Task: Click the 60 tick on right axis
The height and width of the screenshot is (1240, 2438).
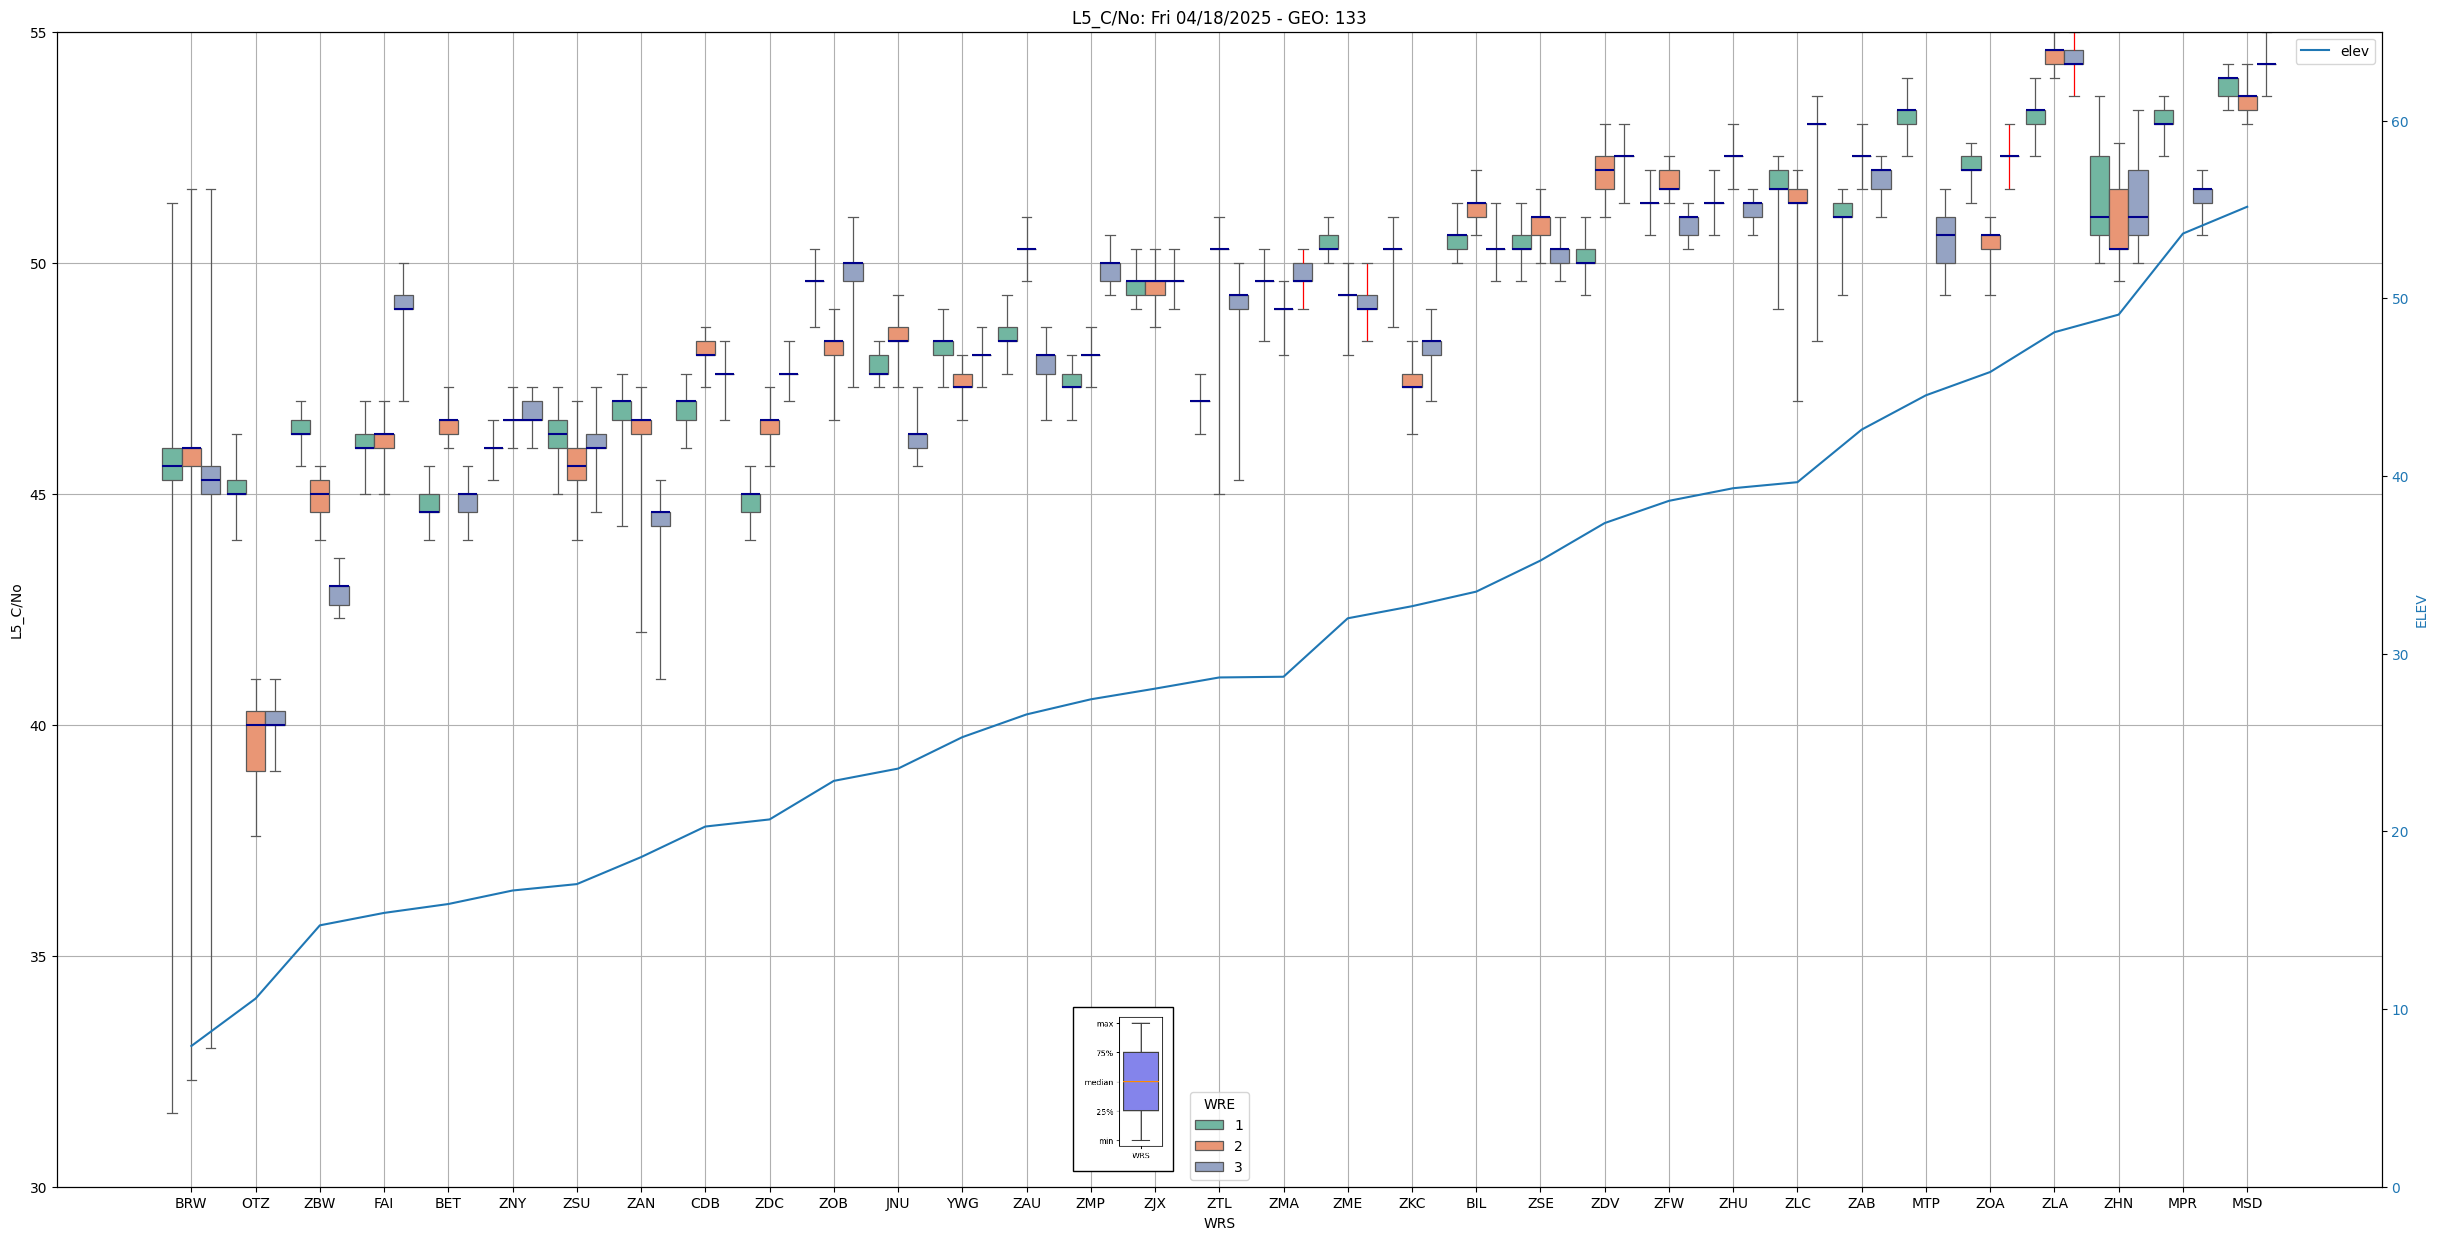Action: pos(2399,122)
